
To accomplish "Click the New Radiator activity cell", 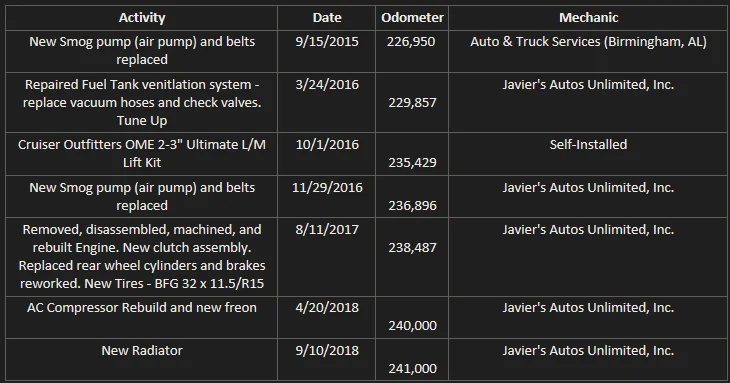I will click(142, 350).
